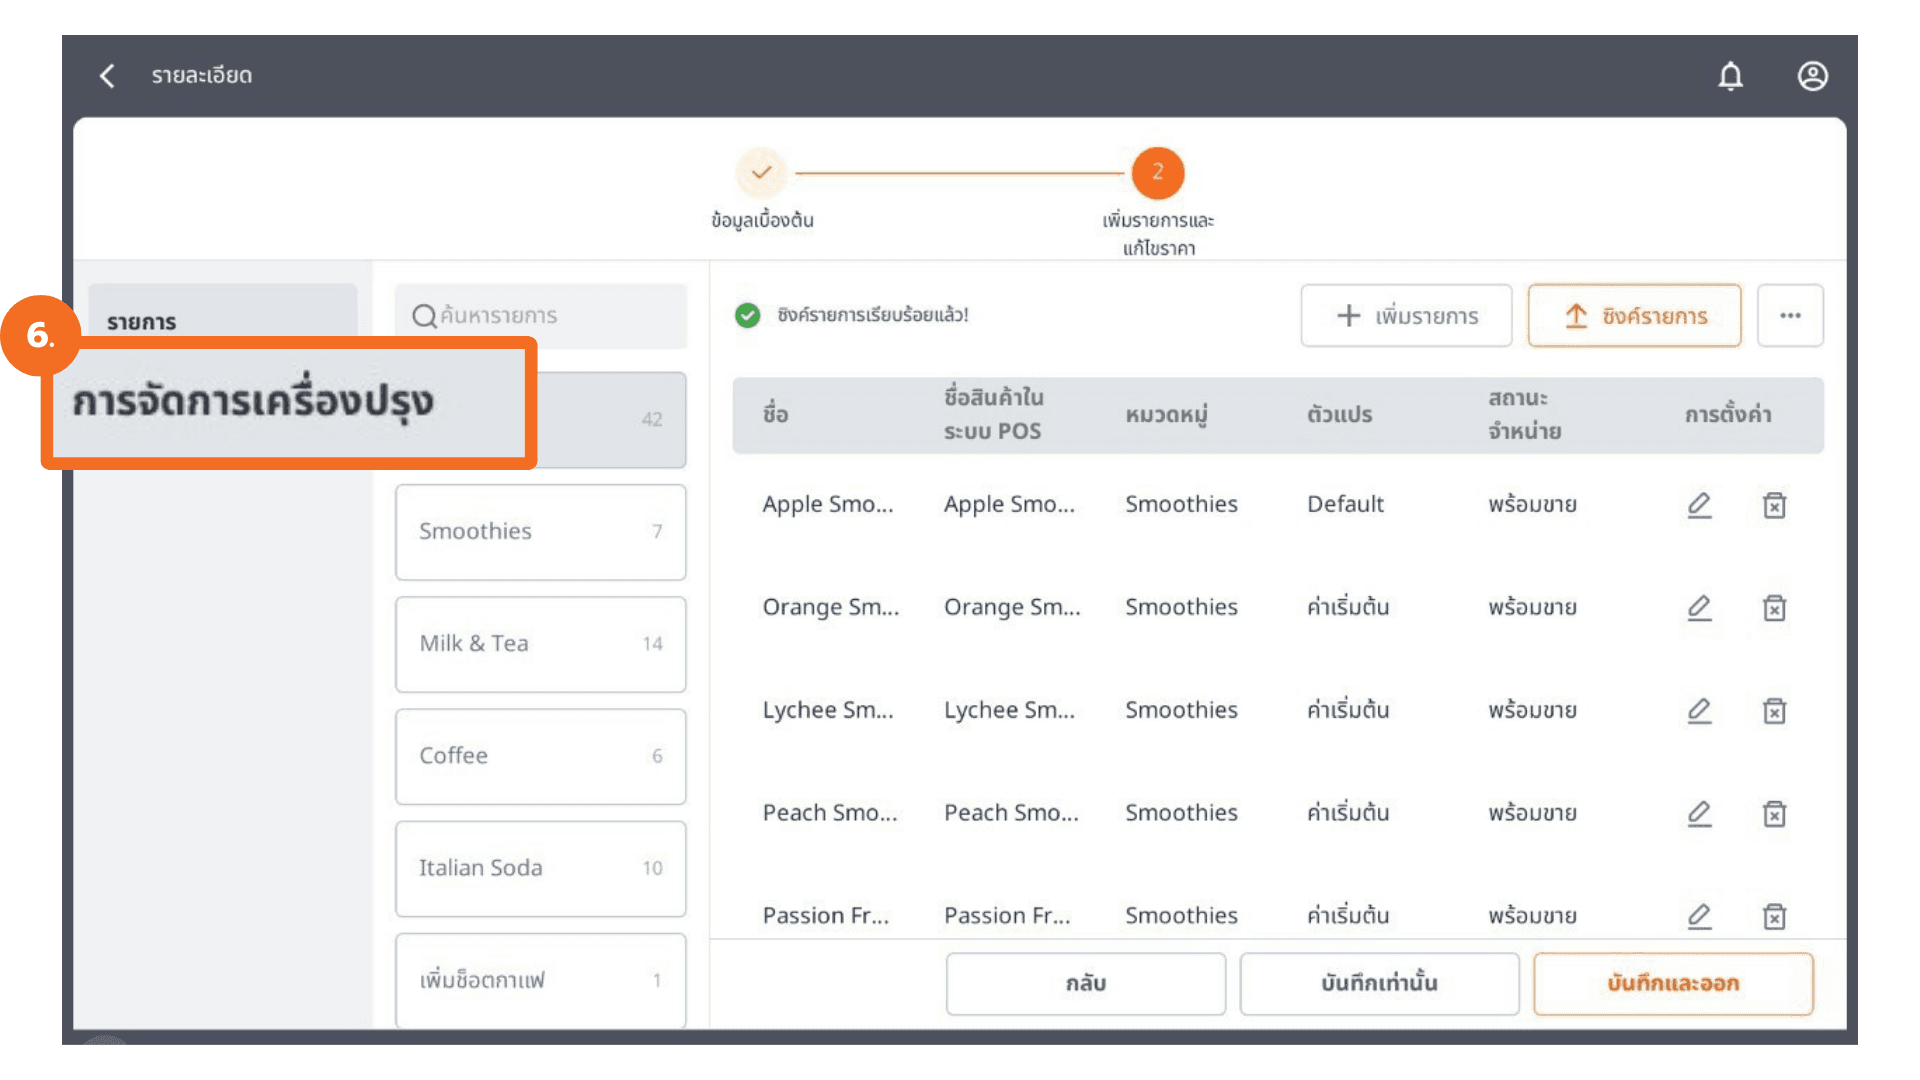Viewport: 1920px width, 1080px height.
Task: Click the ซิงค์รายการ sync button
Action: point(1634,316)
